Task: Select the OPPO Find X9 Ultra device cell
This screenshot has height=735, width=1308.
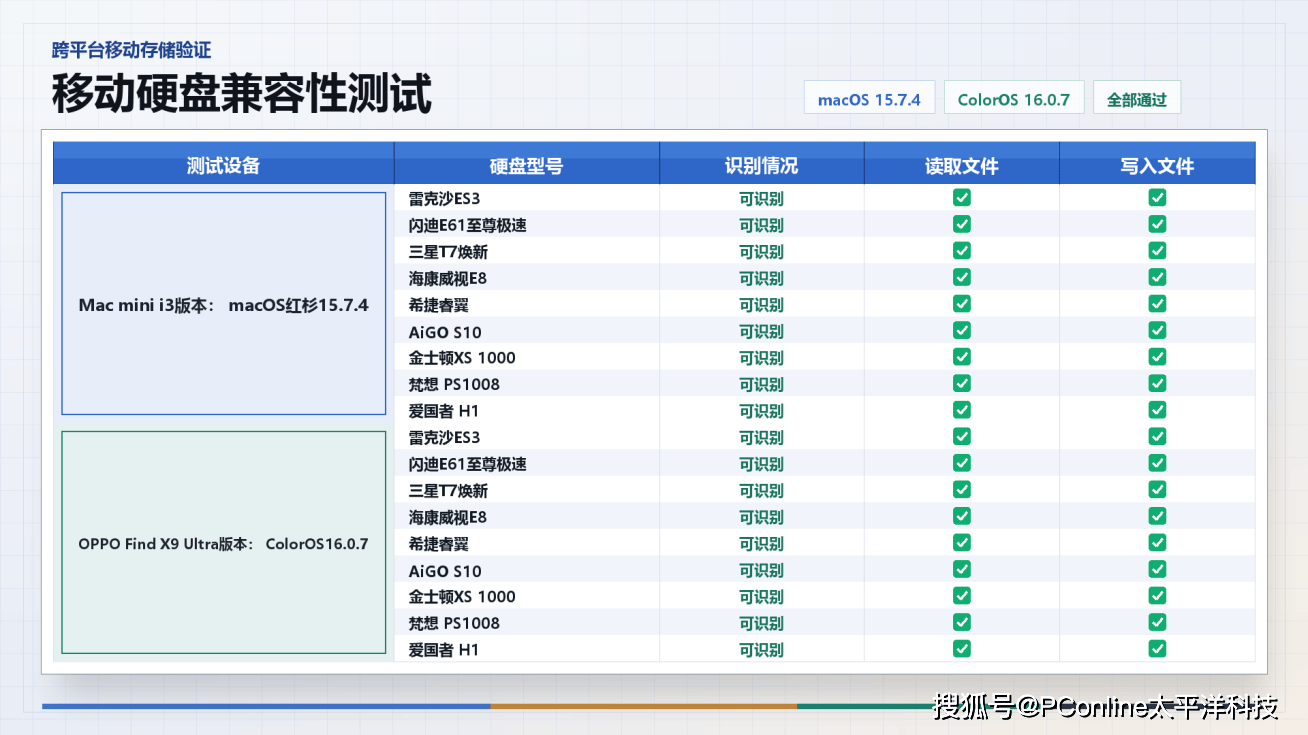Action: coord(223,543)
